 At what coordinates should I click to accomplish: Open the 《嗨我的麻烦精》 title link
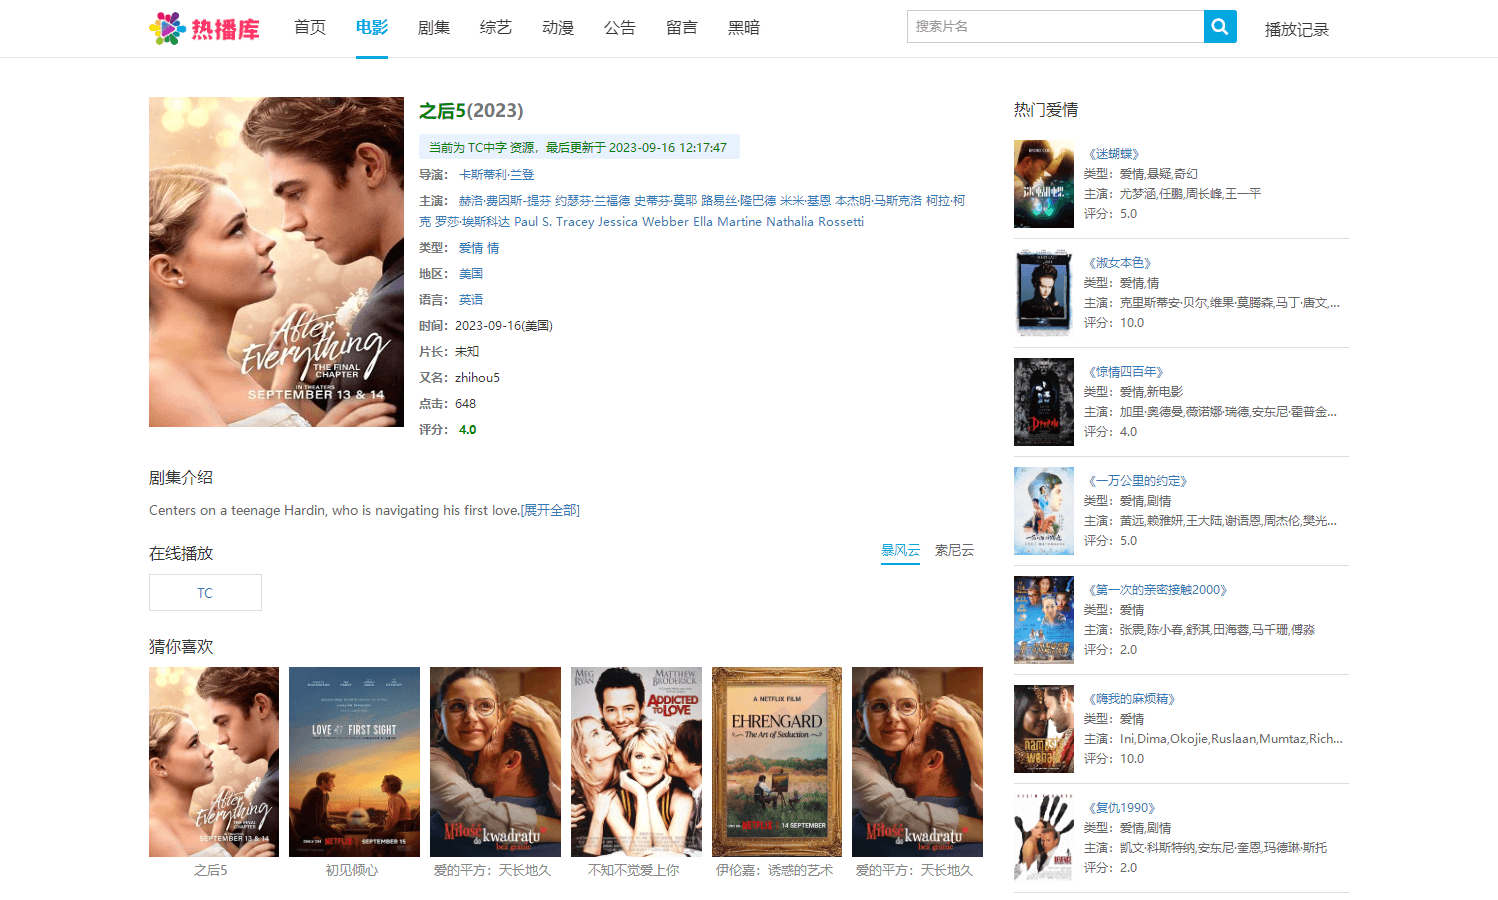coord(1132,699)
